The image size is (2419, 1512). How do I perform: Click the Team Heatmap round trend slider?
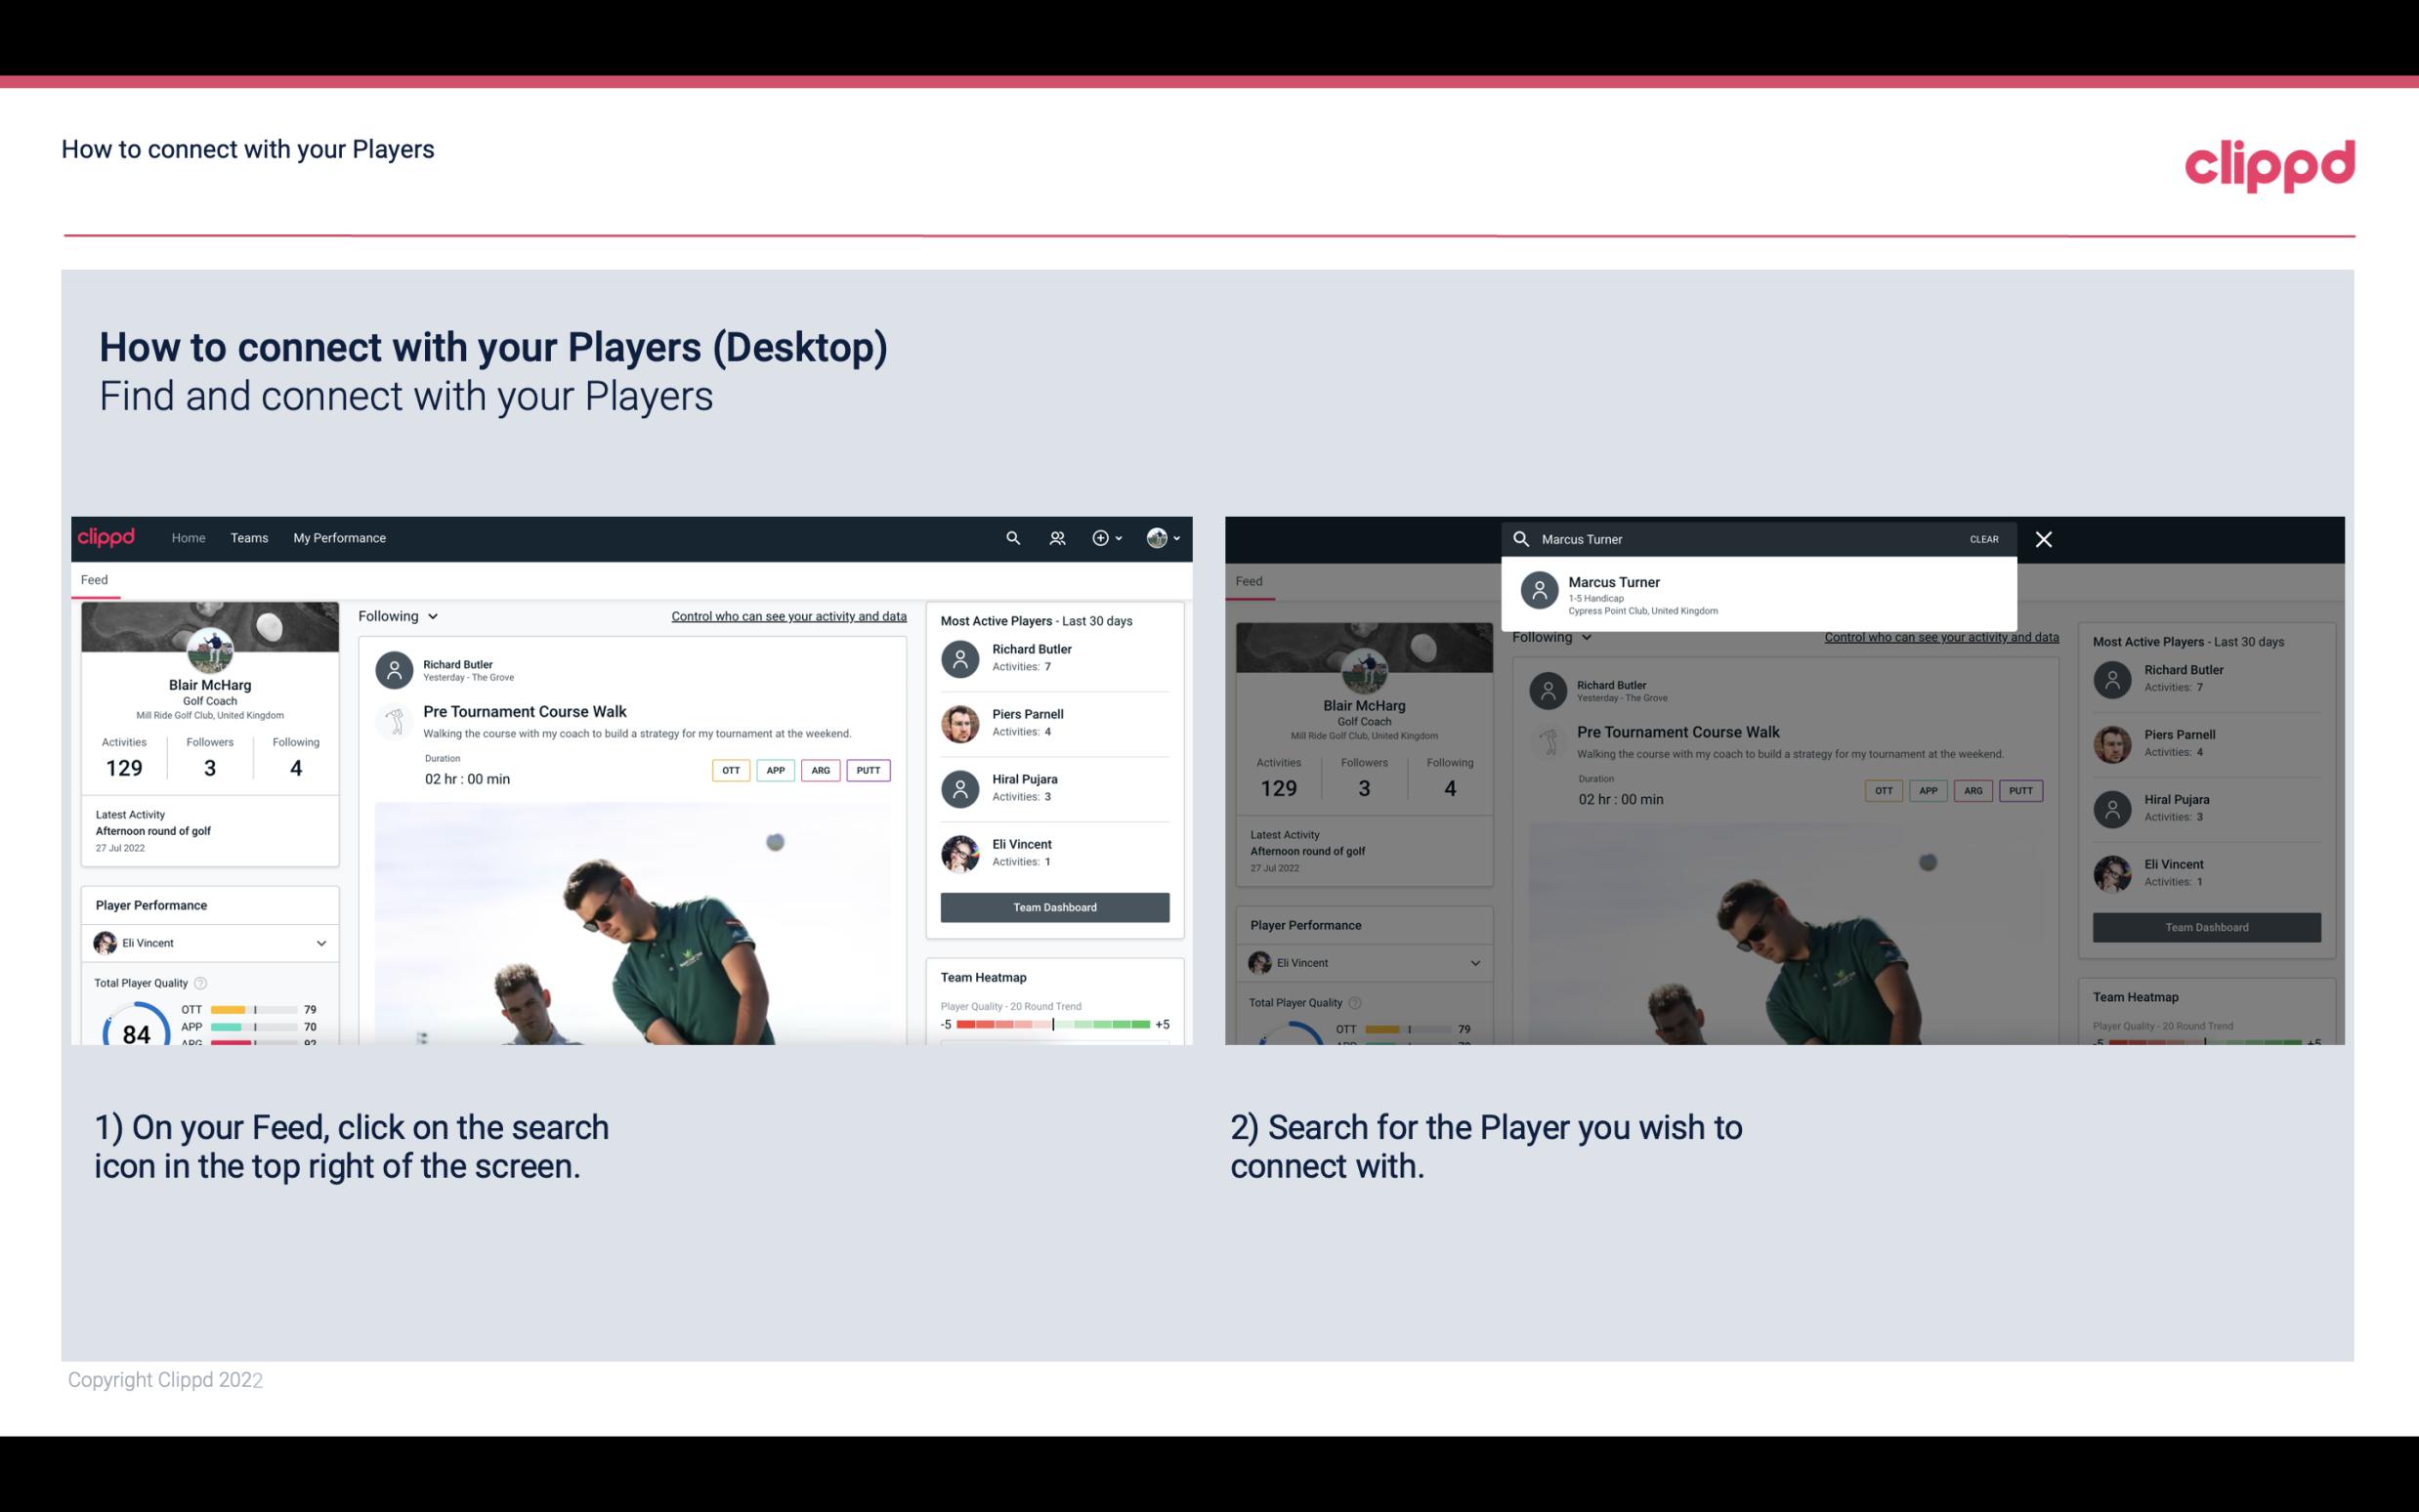coord(1052,1026)
